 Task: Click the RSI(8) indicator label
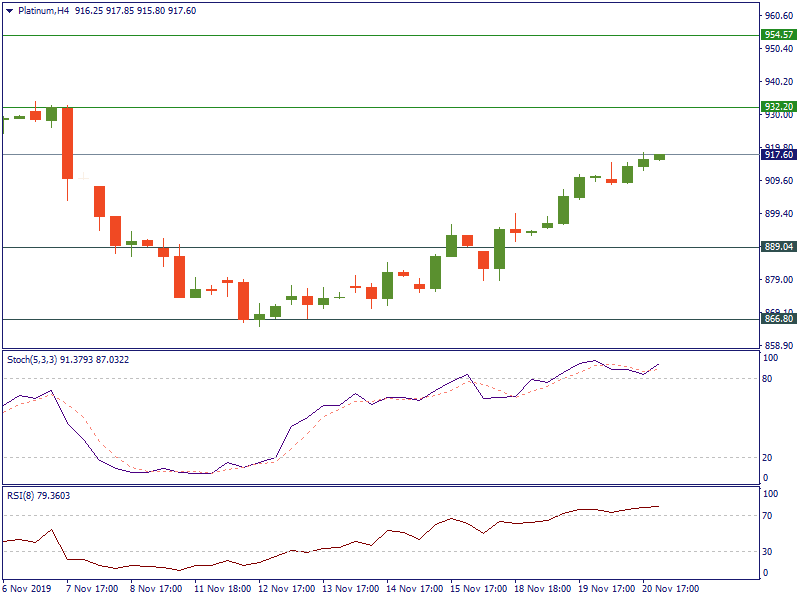point(22,495)
